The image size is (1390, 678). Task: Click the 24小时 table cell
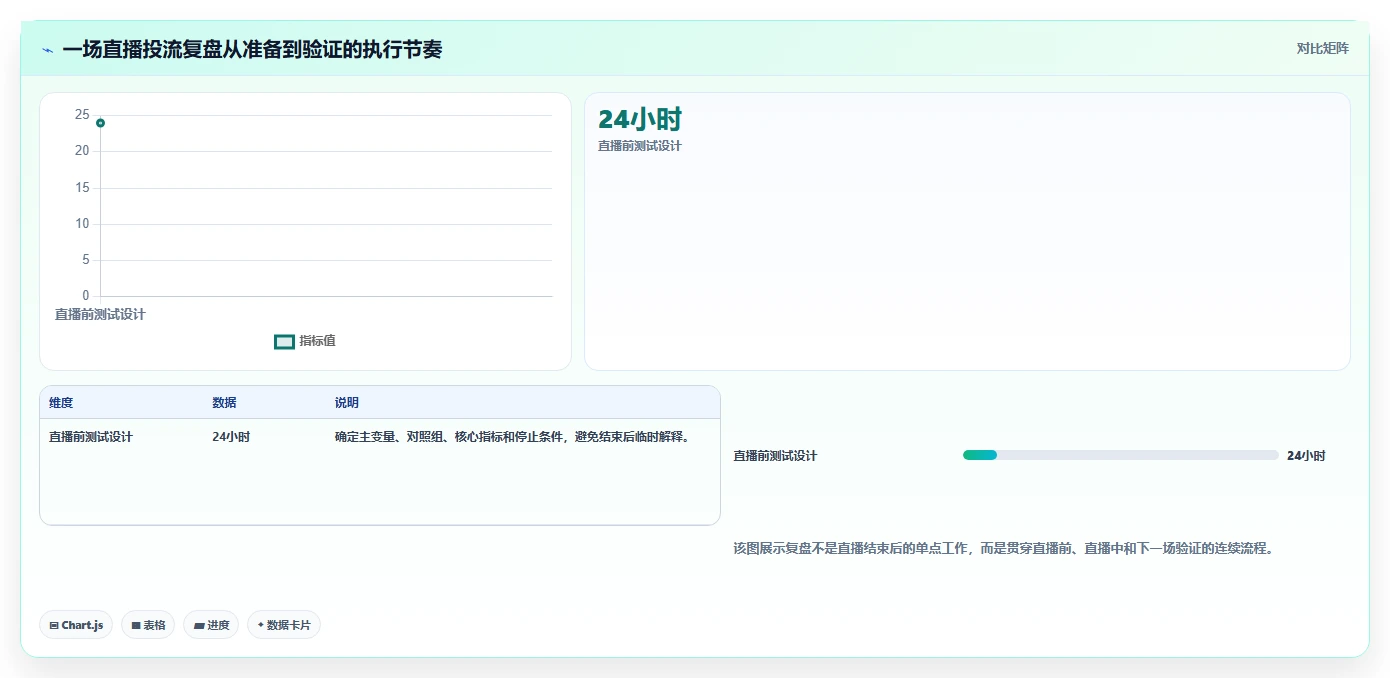pyautogui.click(x=231, y=437)
